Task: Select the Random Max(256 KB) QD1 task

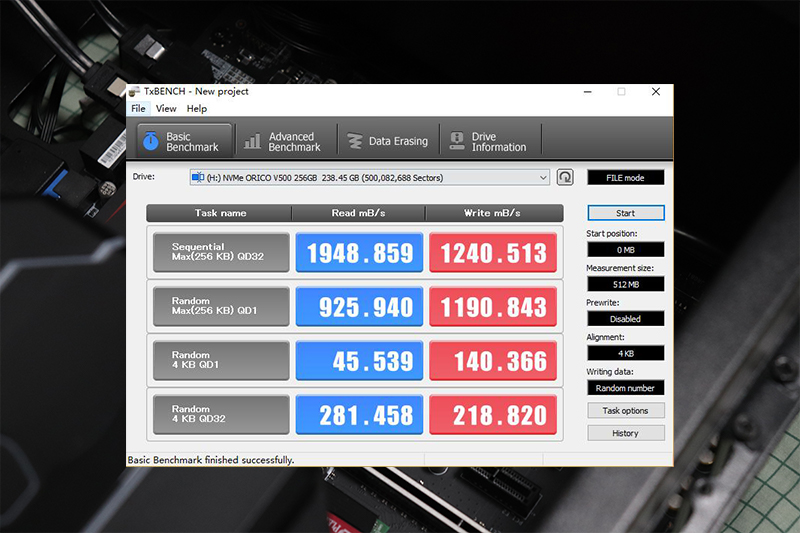Action: click(221, 307)
